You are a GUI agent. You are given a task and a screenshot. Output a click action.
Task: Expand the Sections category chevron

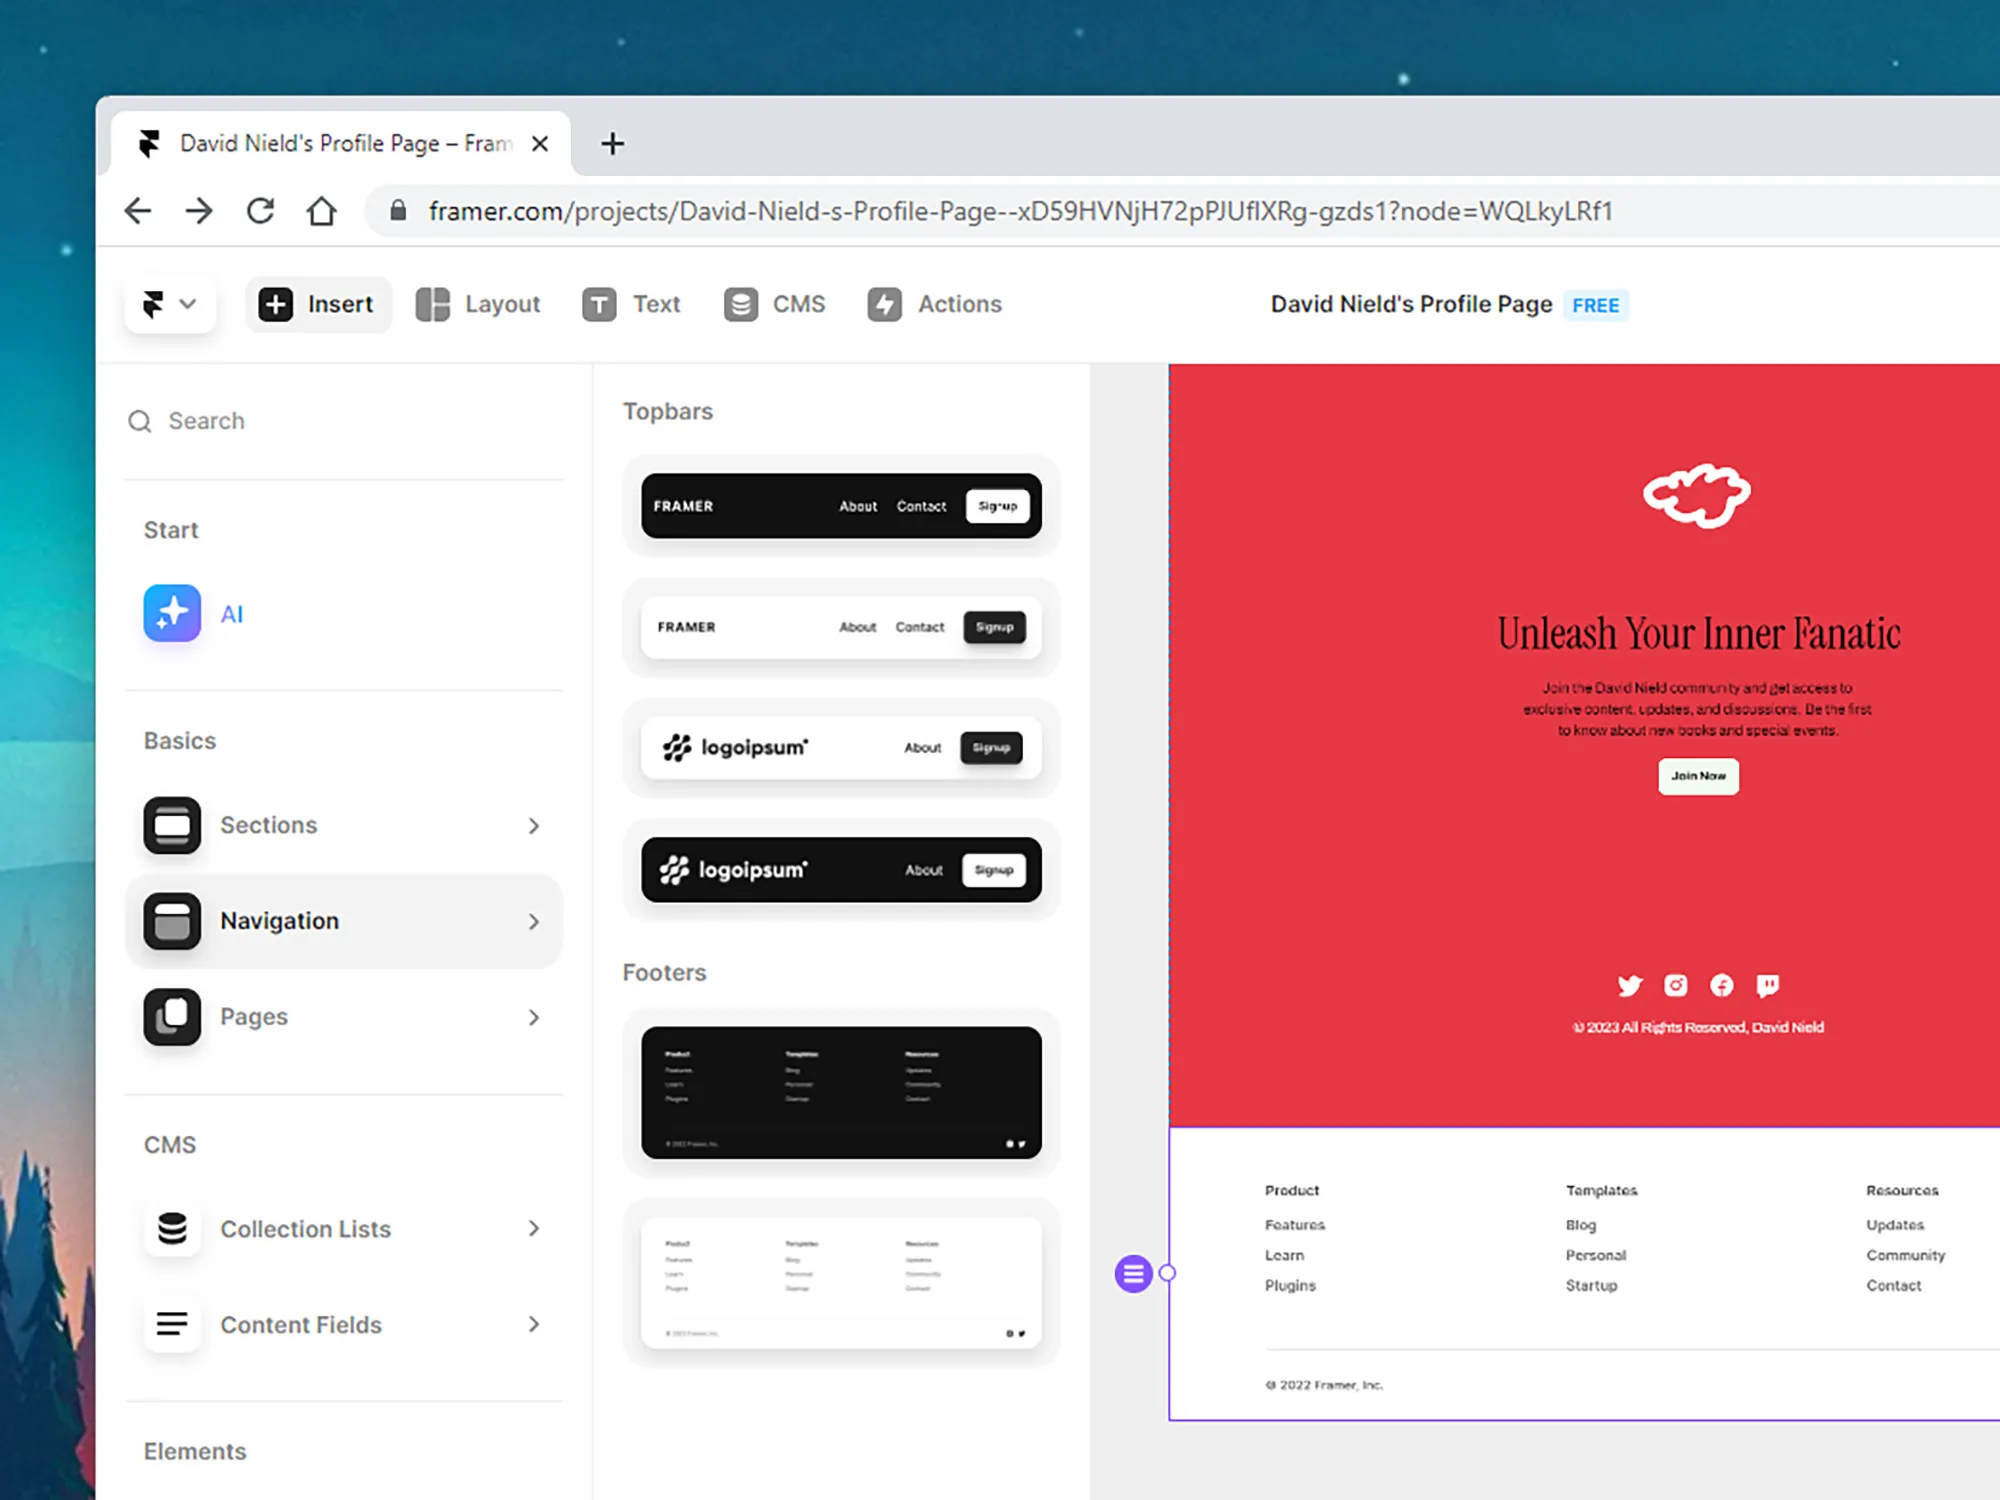click(x=536, y=825)
